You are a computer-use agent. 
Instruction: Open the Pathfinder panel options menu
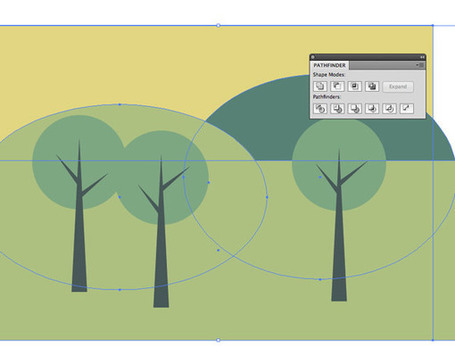(x=420, y=65)
